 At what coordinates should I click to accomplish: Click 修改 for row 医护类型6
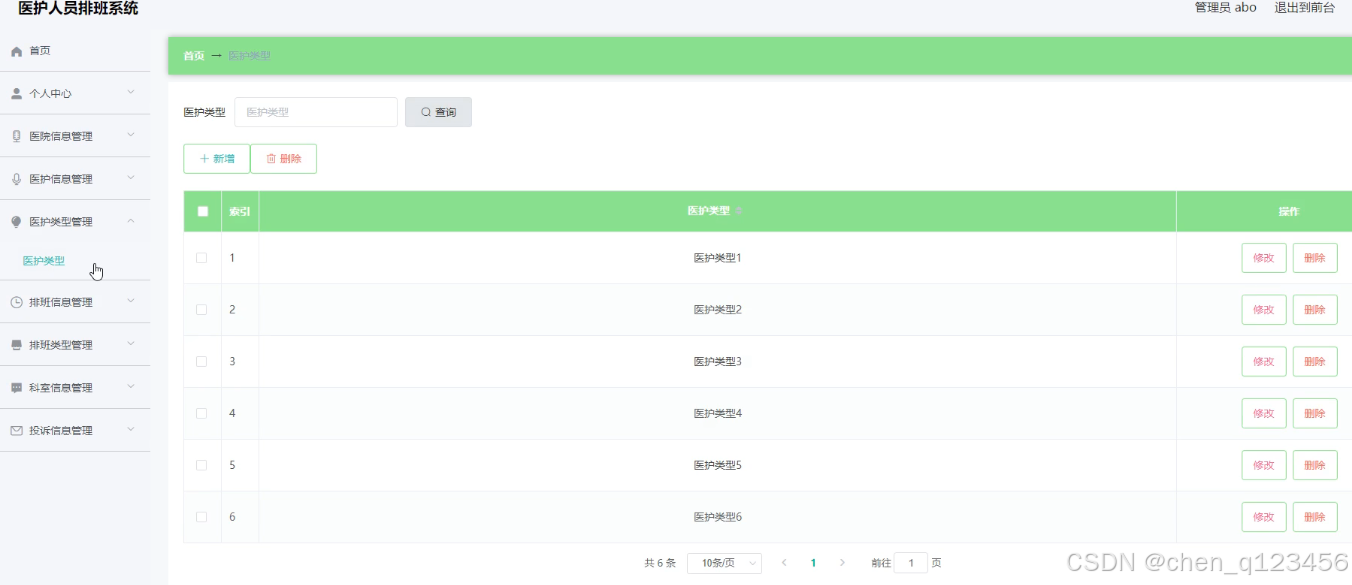(x=1264, y=517)
